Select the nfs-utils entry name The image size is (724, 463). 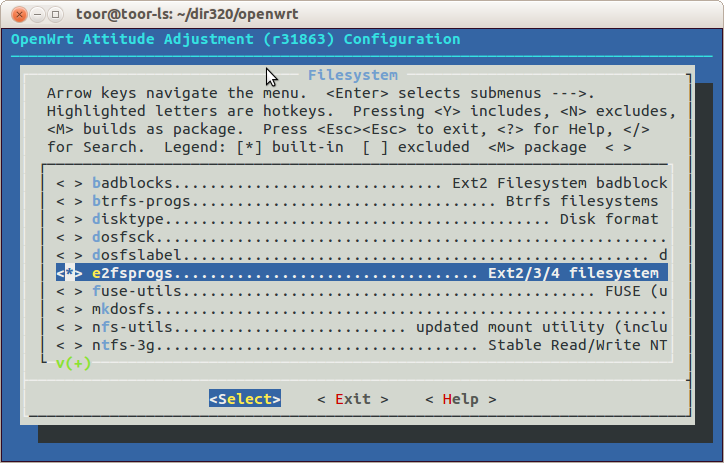(132, 327)
